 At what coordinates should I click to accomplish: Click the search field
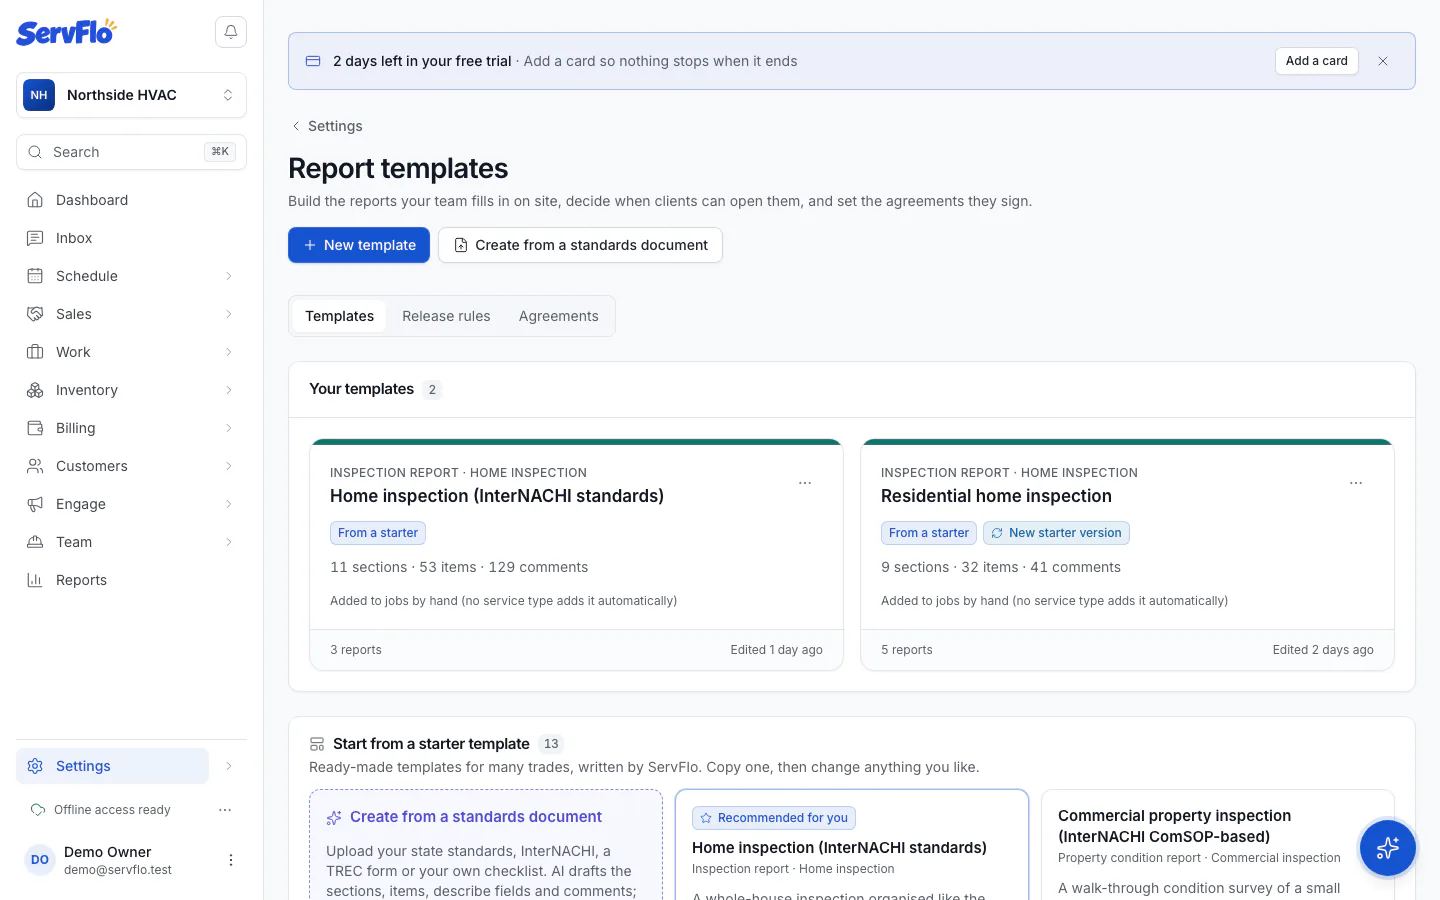point(131,152)
